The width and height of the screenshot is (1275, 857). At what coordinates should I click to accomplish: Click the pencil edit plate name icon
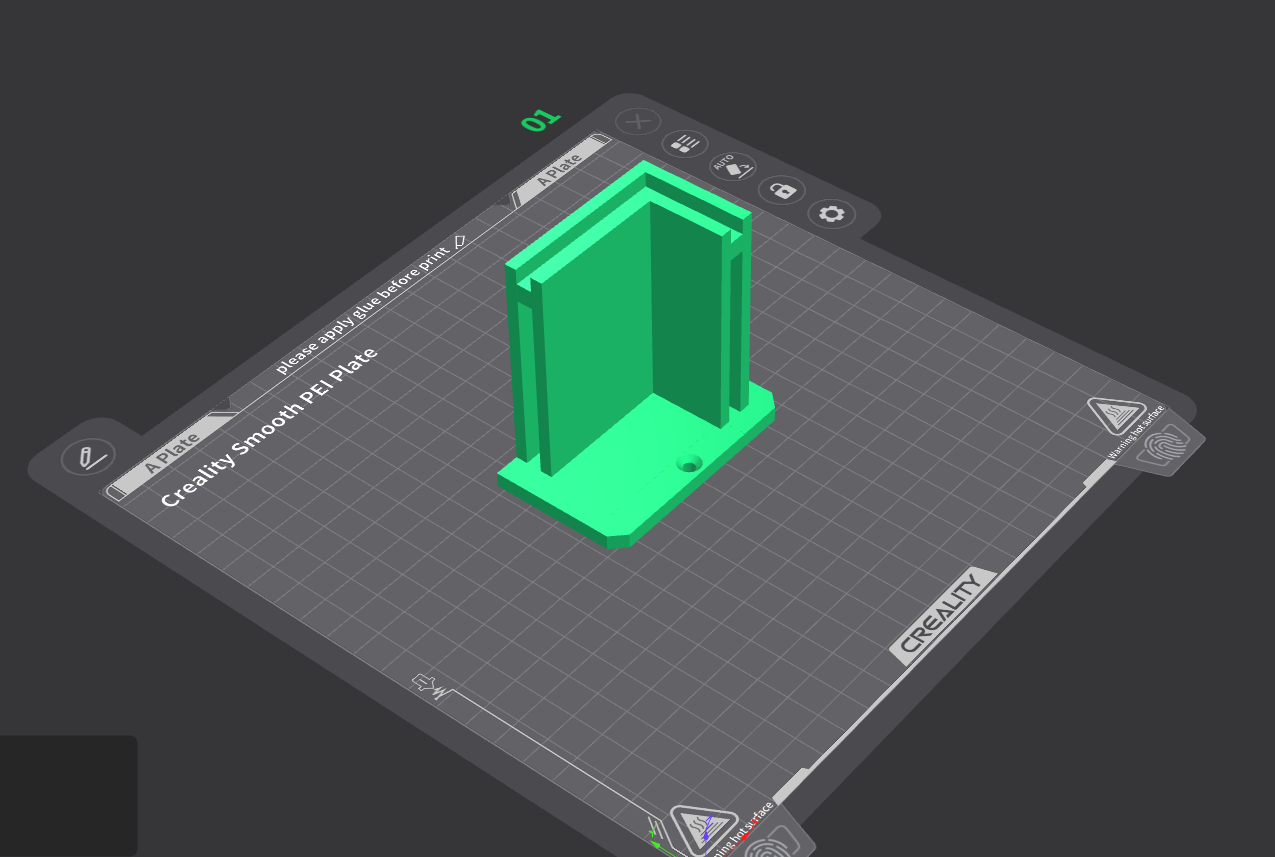pos(88,458)
